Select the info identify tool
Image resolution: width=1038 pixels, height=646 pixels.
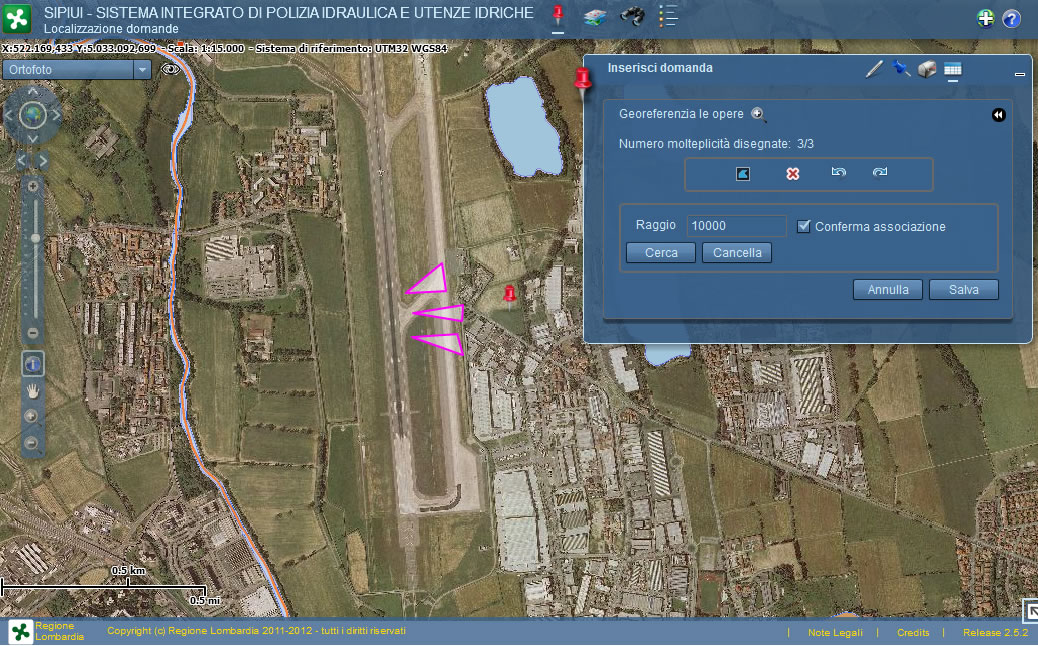click(32, 363)
